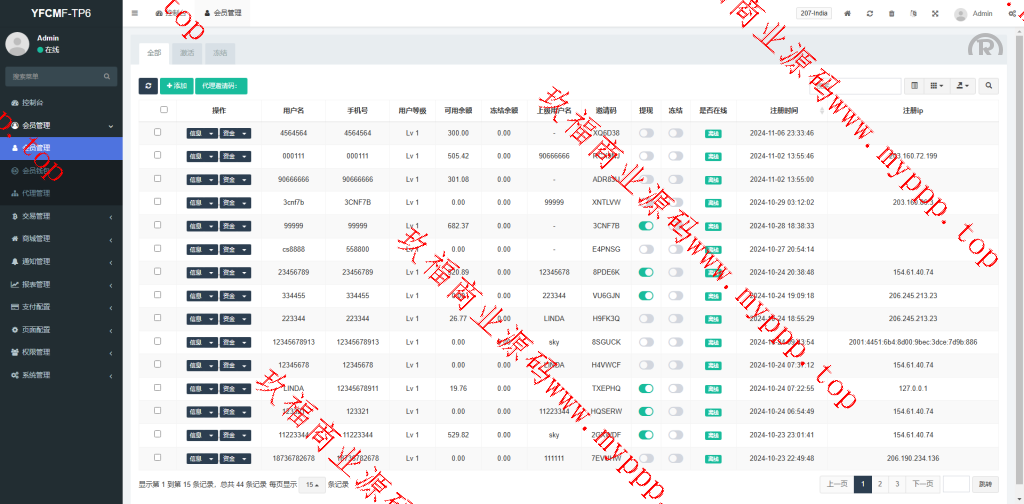This screenshot has width=1024, height=504.
Task: Toggle table card view icon
Action: point(915,86)
